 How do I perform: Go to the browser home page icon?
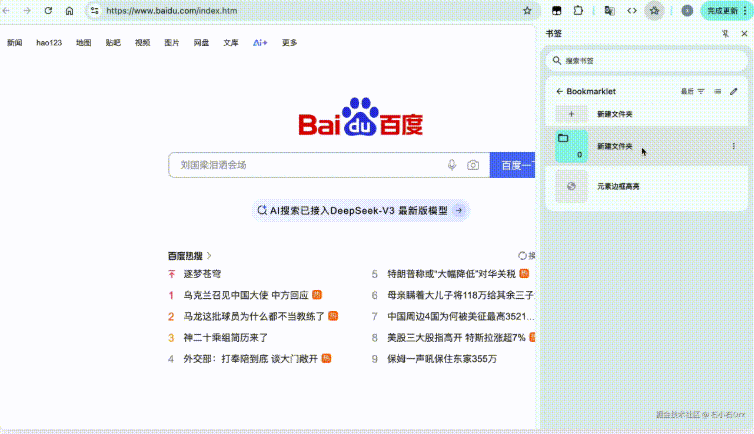pyautogui.click(x=70, y=11)
